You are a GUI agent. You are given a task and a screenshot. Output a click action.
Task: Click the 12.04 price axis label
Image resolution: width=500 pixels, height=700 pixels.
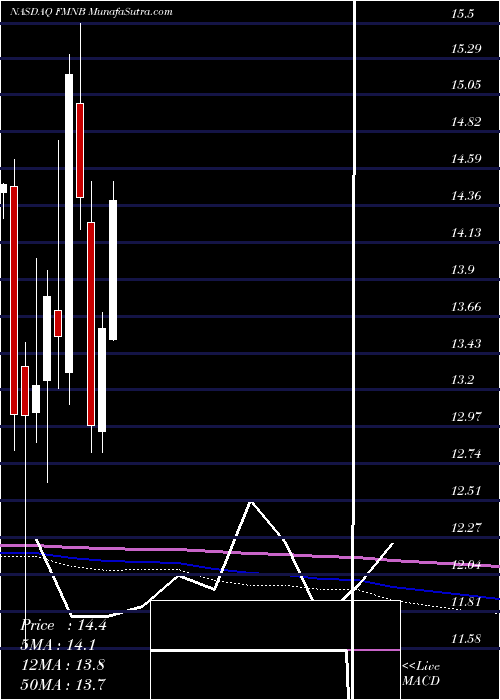[x=466, y=565]
